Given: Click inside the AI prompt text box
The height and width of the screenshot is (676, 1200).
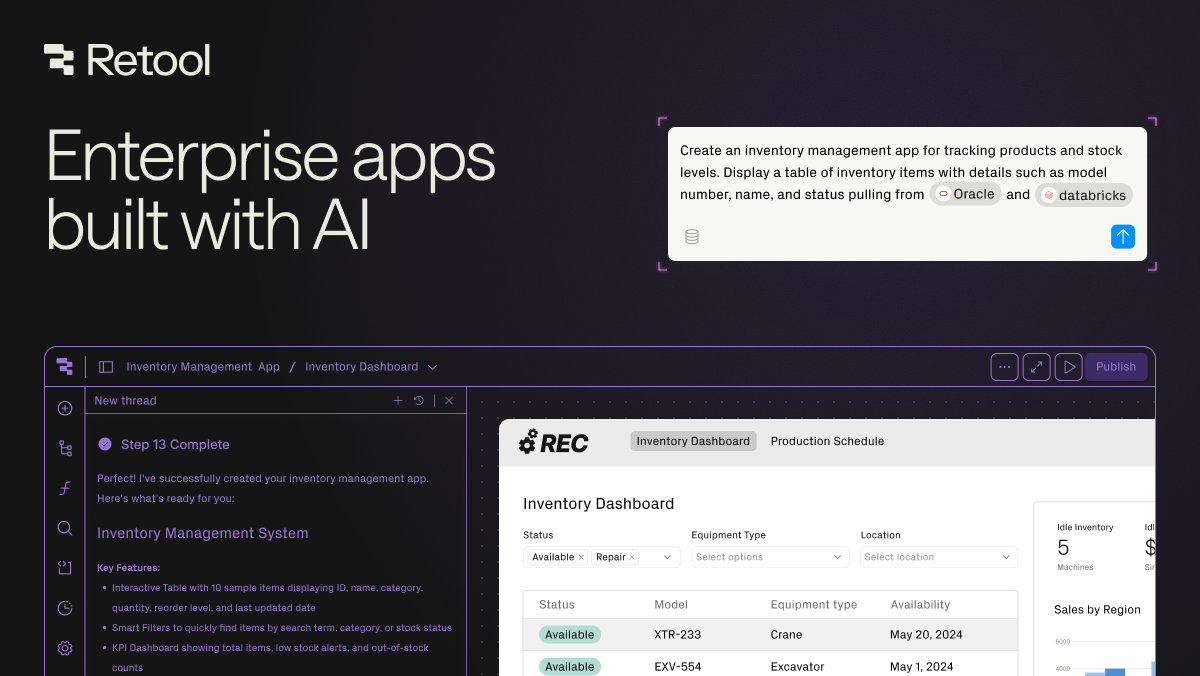Looking at the screenshot, I should 907,194.
